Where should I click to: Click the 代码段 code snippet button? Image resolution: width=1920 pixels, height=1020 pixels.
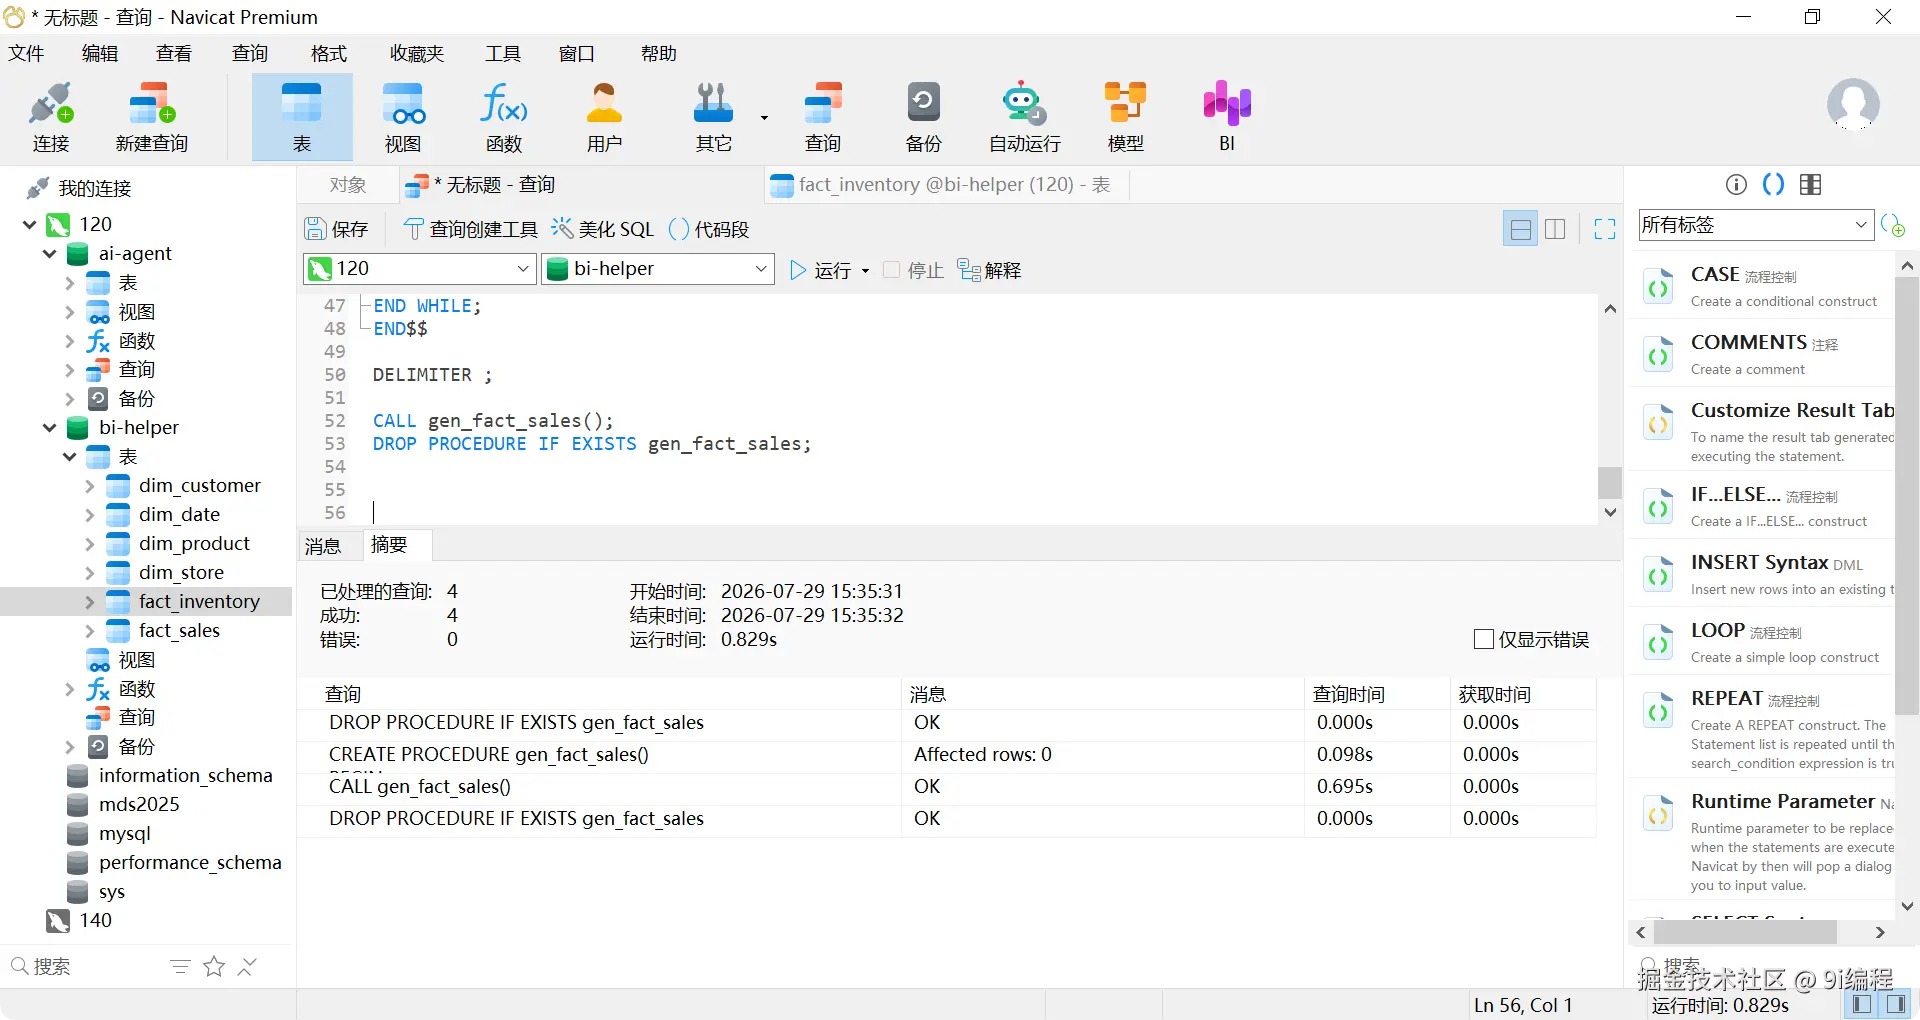tap(709, 229)
